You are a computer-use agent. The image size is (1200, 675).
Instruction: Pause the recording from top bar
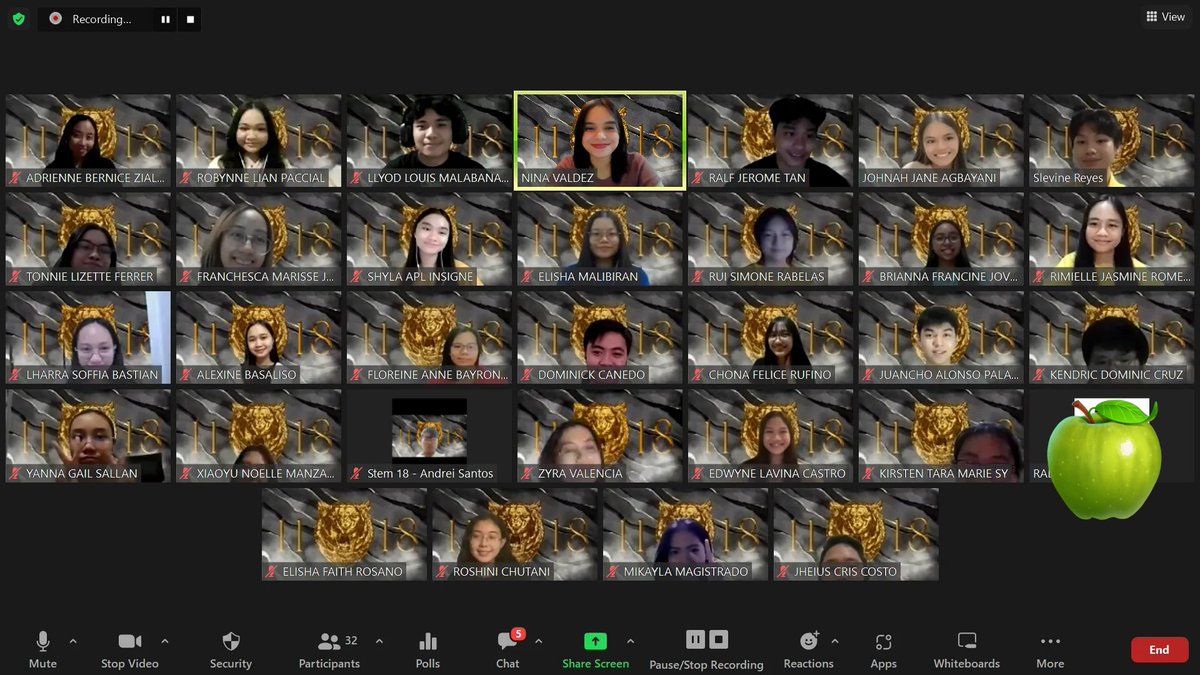(165, 19)
